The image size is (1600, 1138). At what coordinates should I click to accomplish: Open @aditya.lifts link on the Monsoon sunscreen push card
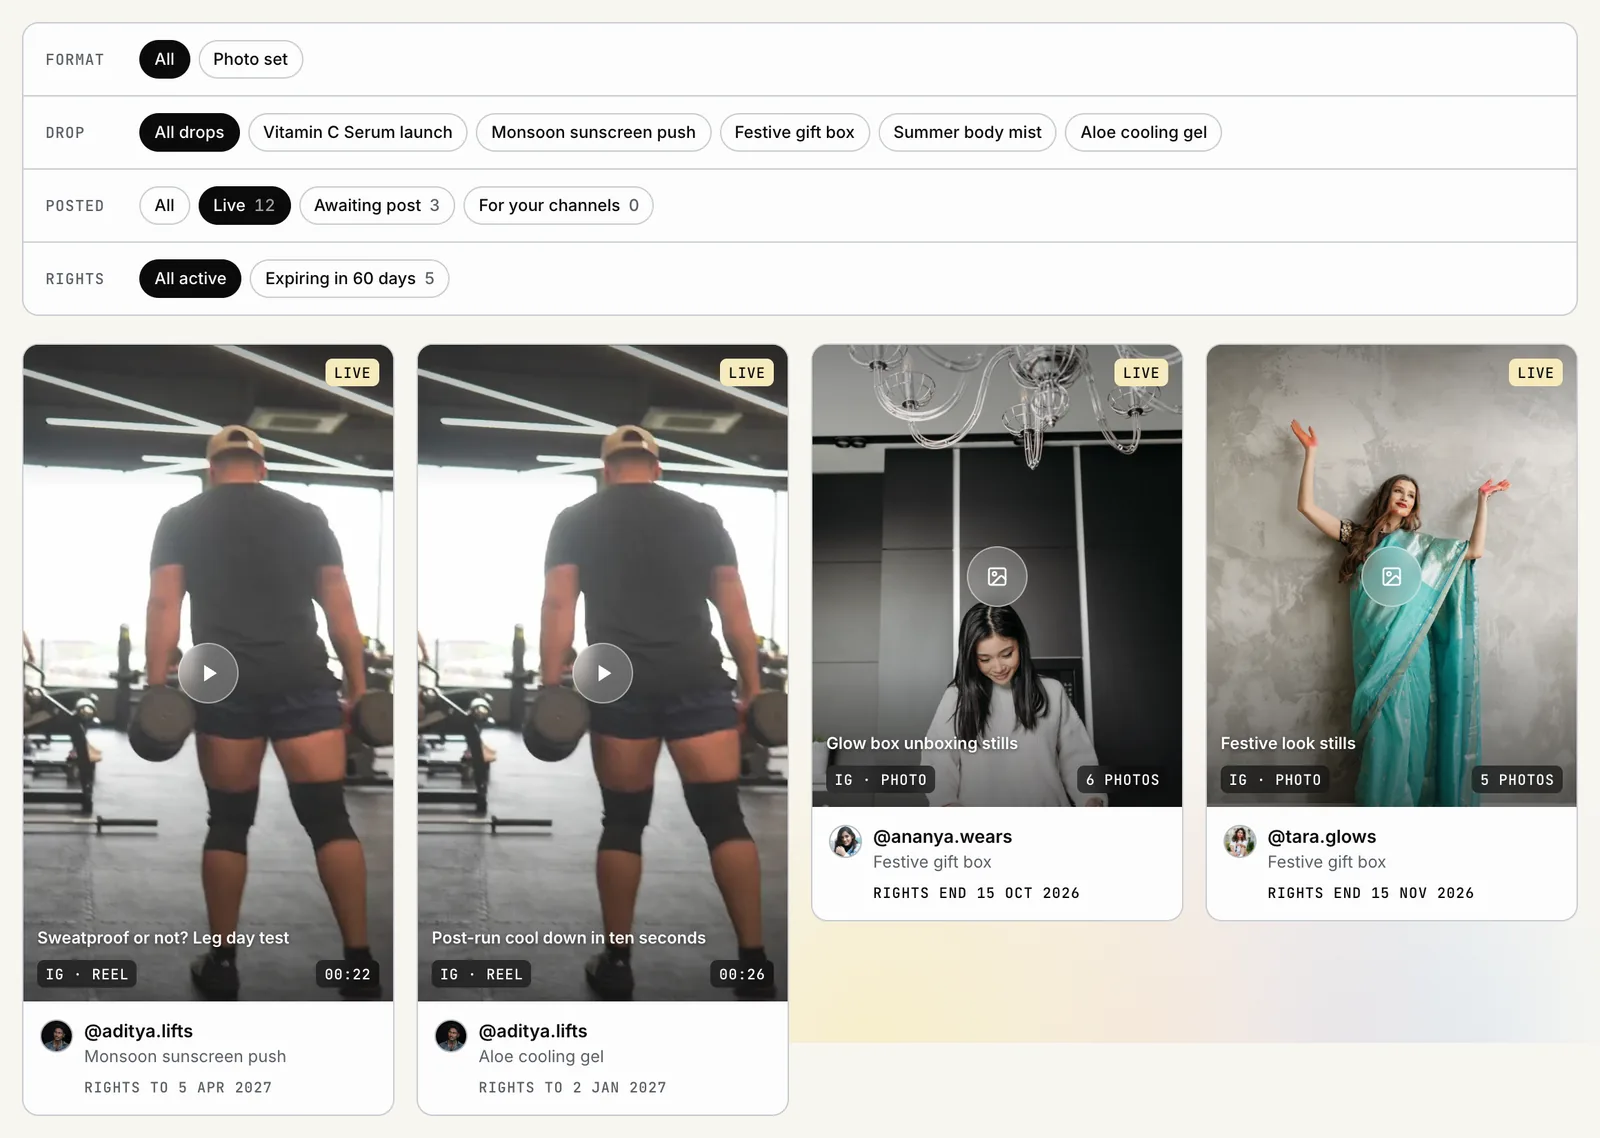click(138, 1031)
